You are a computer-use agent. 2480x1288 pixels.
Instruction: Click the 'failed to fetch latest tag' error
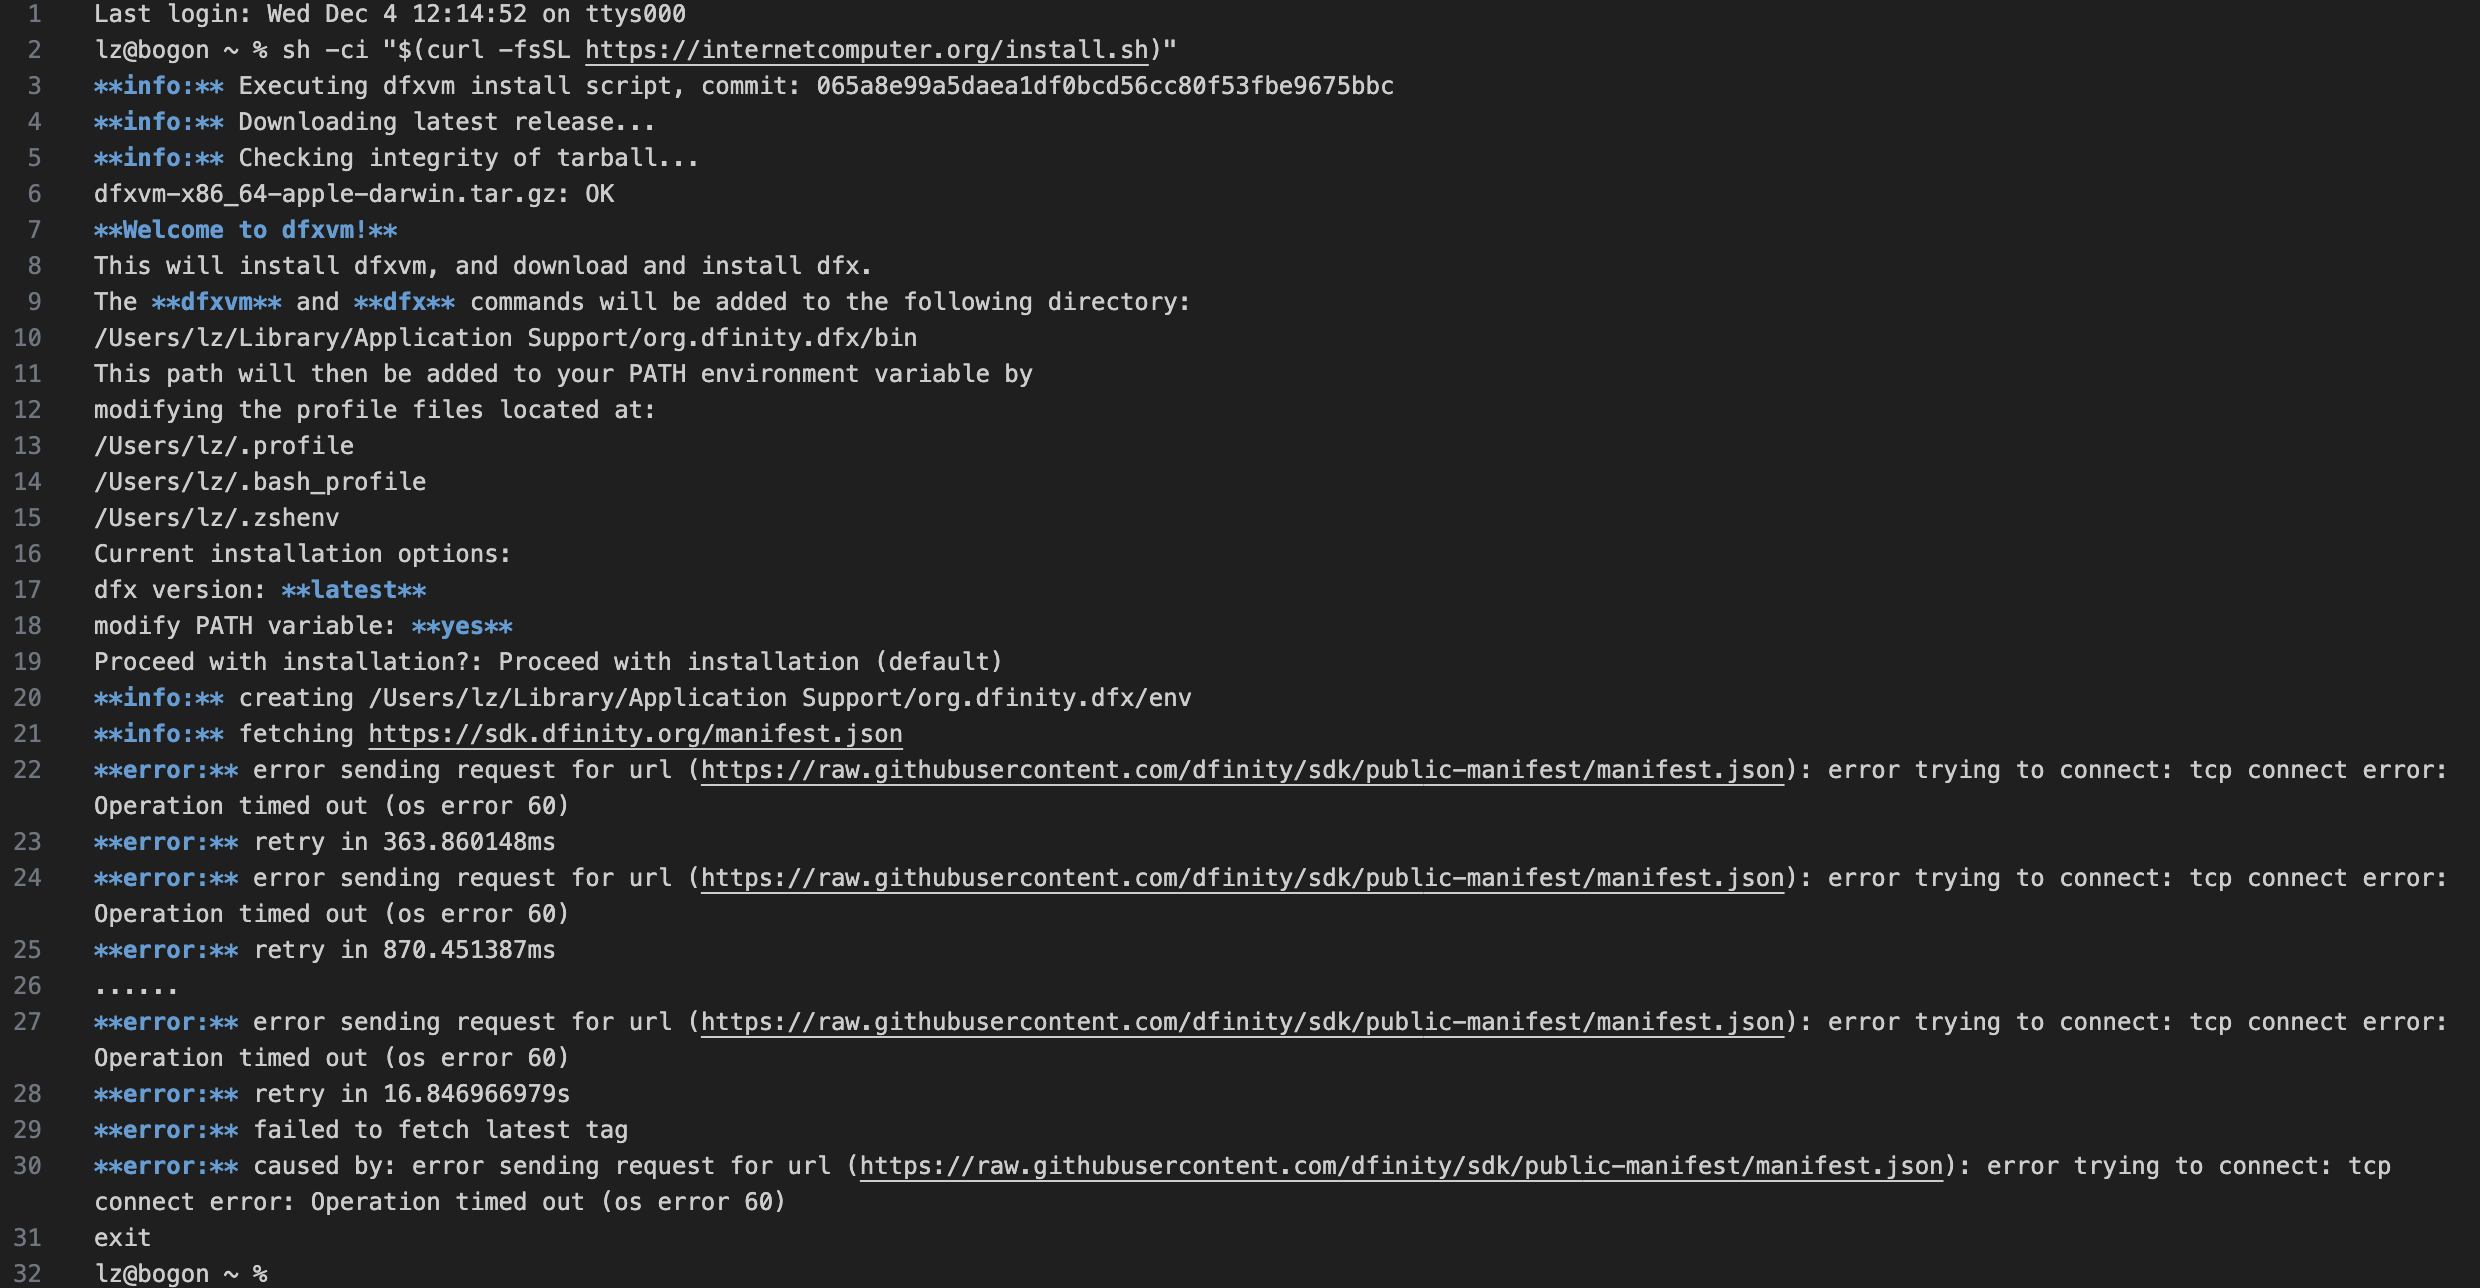tap(441, 1130)
